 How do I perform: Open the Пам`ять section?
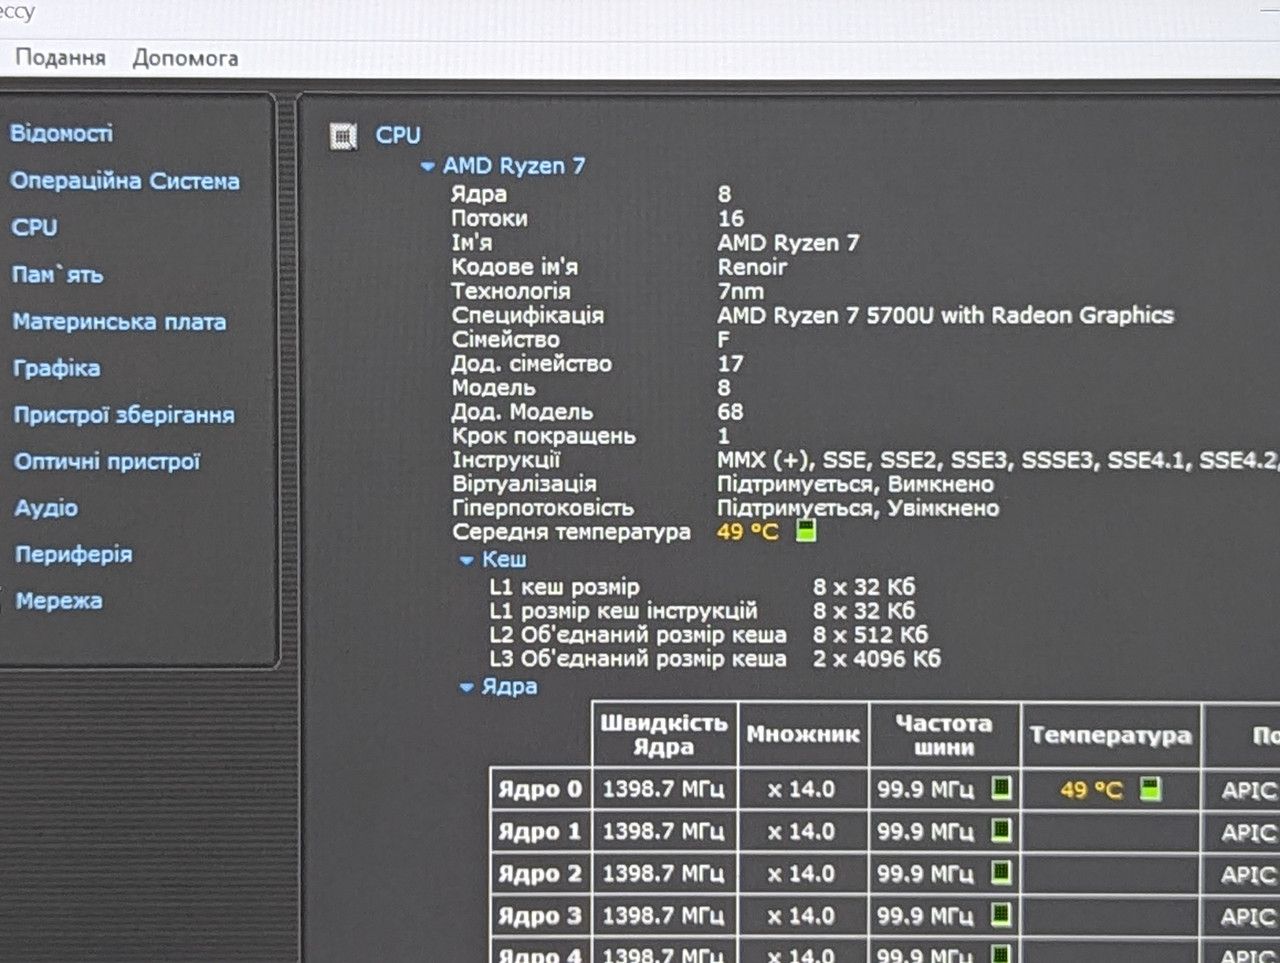tap(57, 274)
